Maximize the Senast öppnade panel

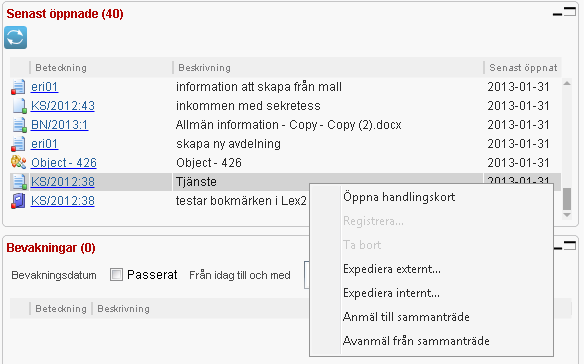(x=570, y=12)
